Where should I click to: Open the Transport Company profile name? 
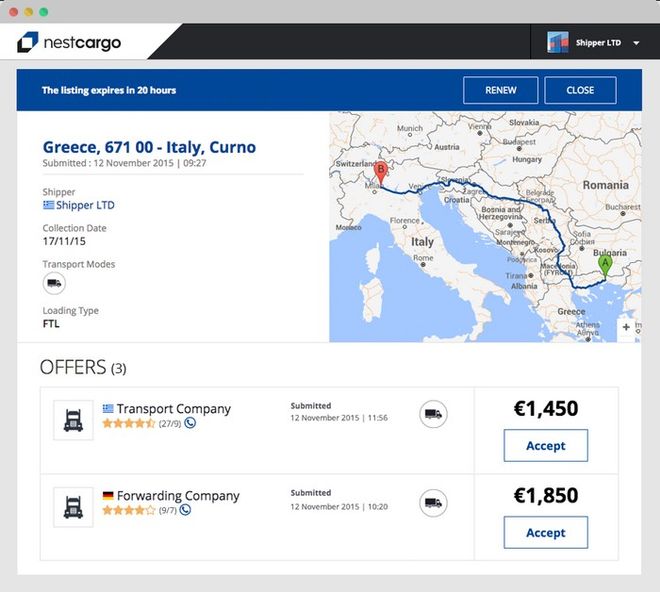tap(173, 409)
